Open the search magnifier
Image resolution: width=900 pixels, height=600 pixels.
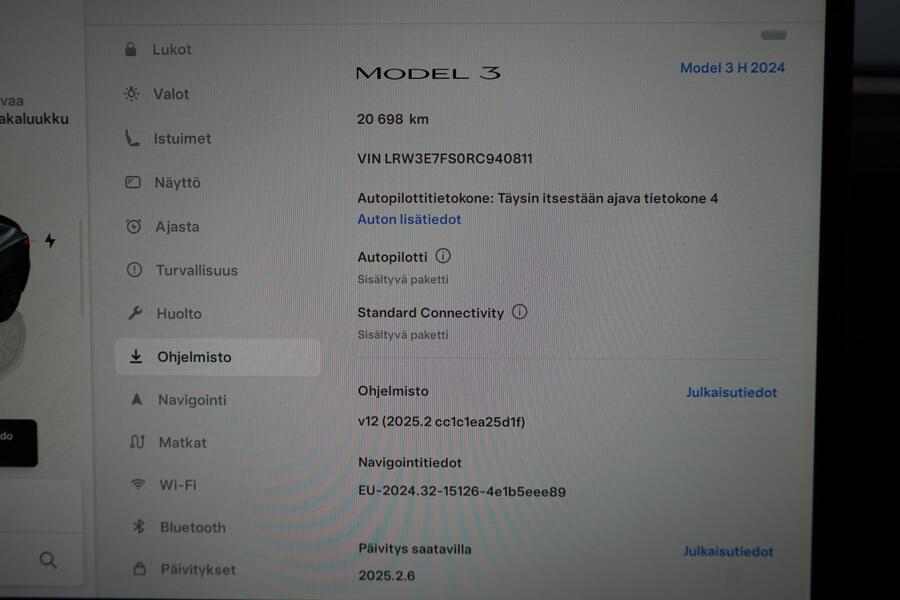[x=47, y=560]
